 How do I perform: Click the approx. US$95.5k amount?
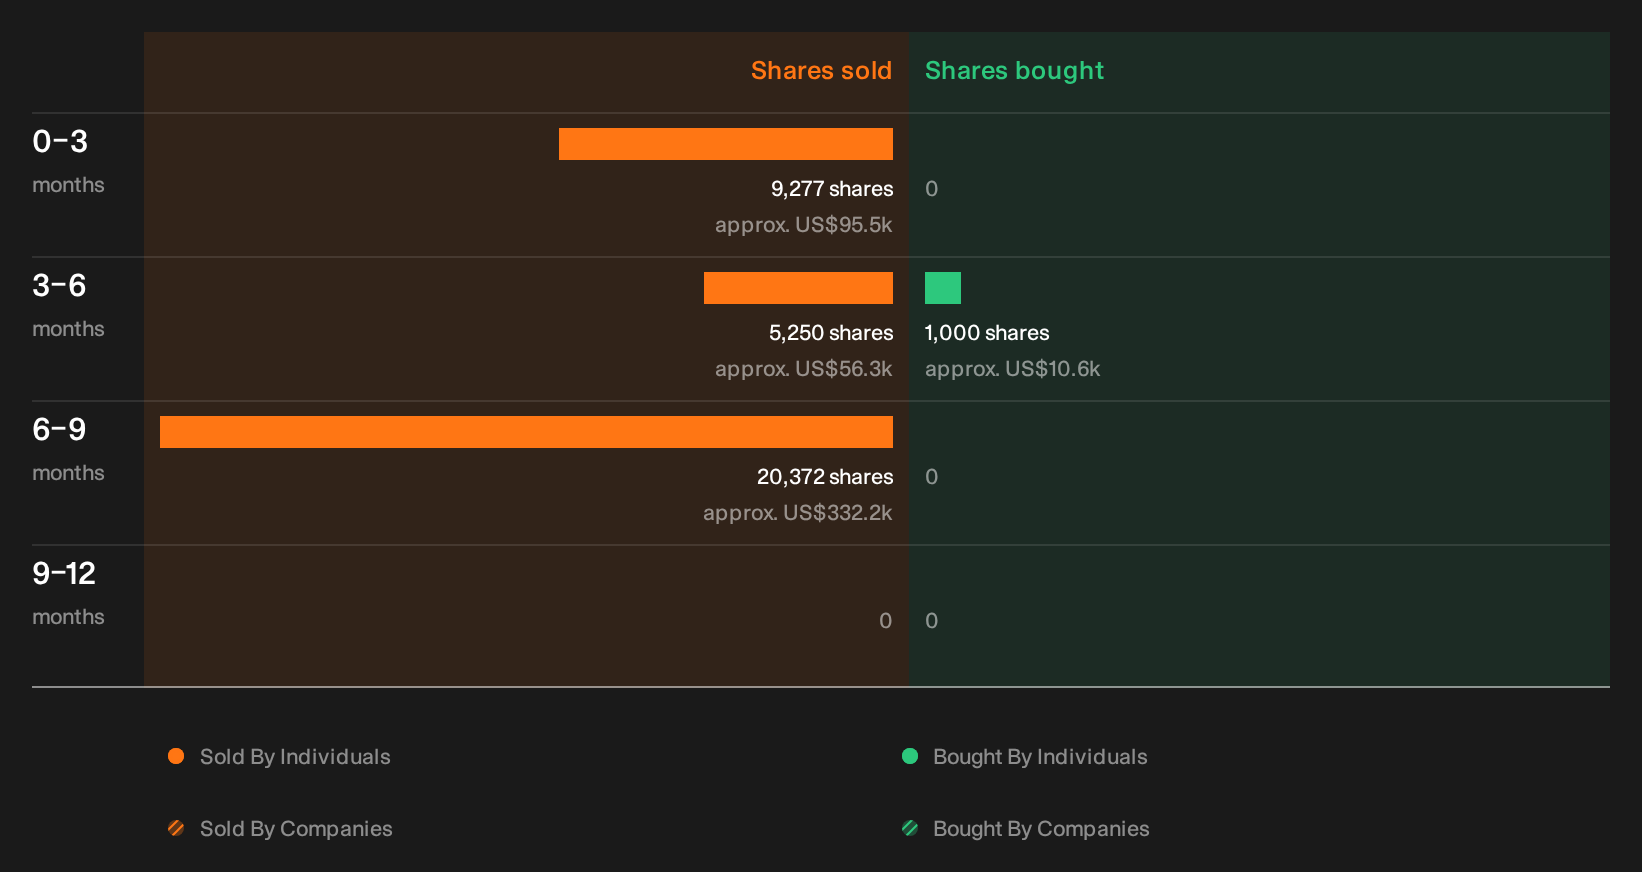pyautogui.click(x=804, y=225)
